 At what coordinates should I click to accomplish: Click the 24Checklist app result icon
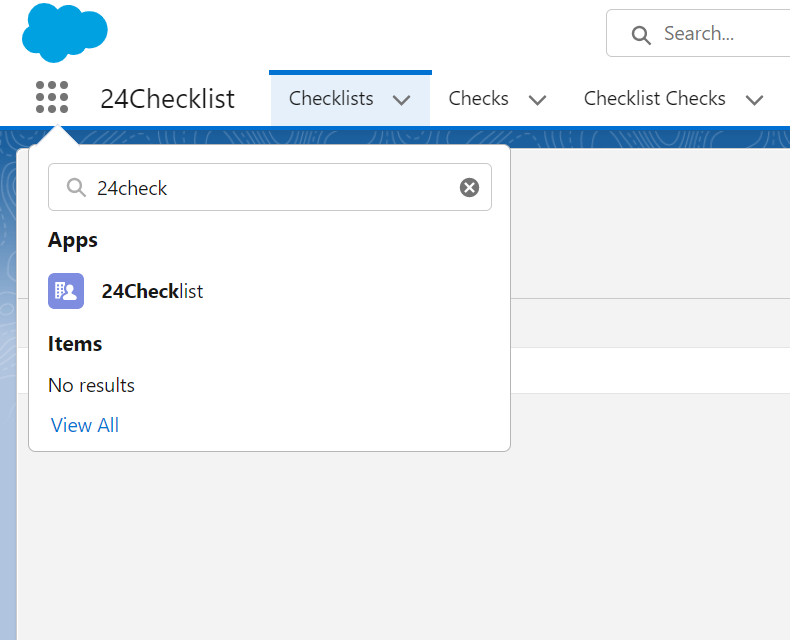click(x=66, y=291)
